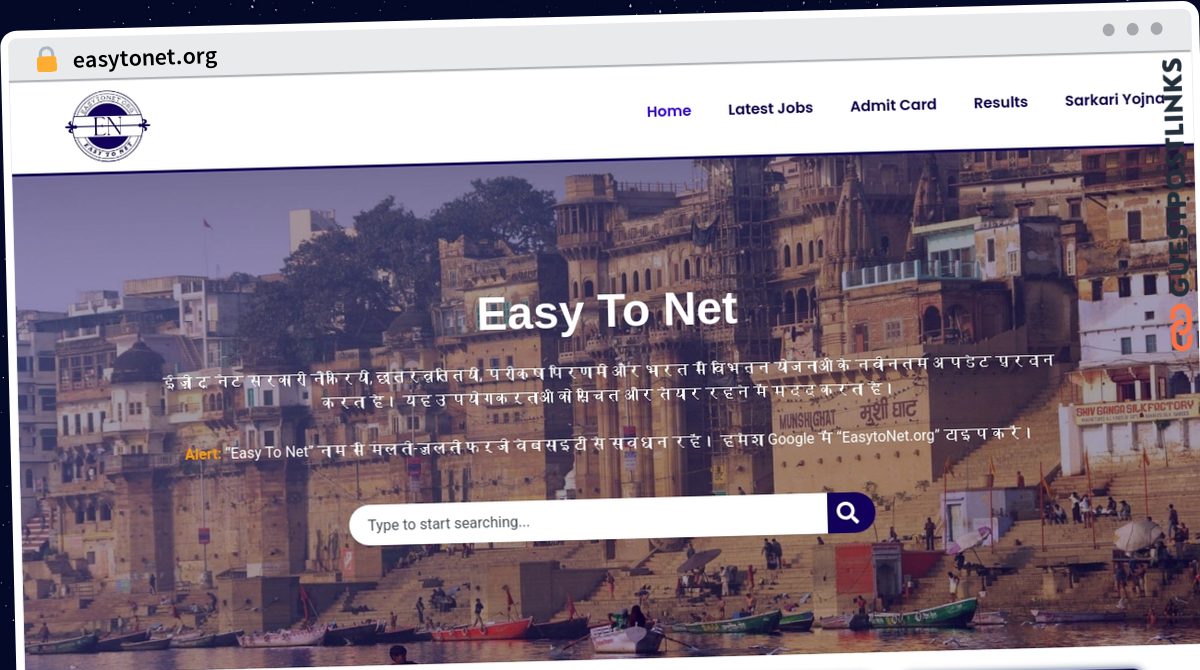Click the last gray window dot

coord(1156,29)
